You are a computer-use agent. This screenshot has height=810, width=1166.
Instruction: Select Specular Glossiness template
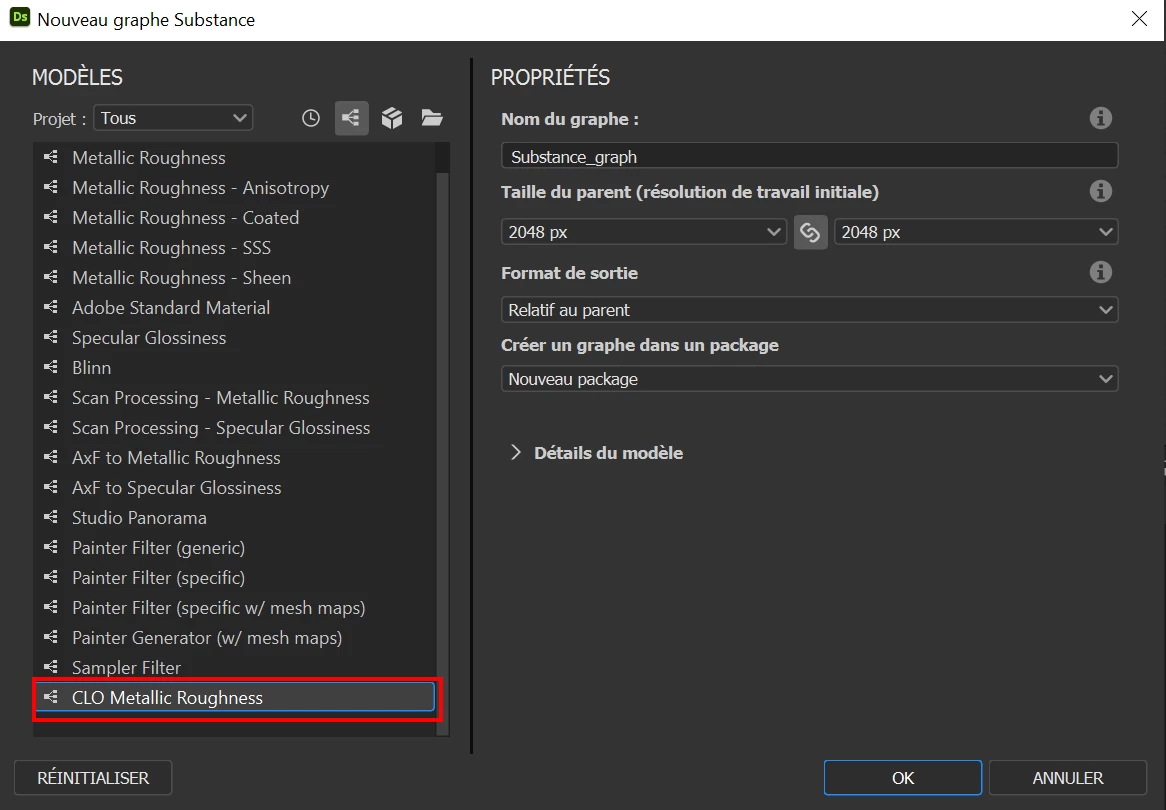[234, 338]
